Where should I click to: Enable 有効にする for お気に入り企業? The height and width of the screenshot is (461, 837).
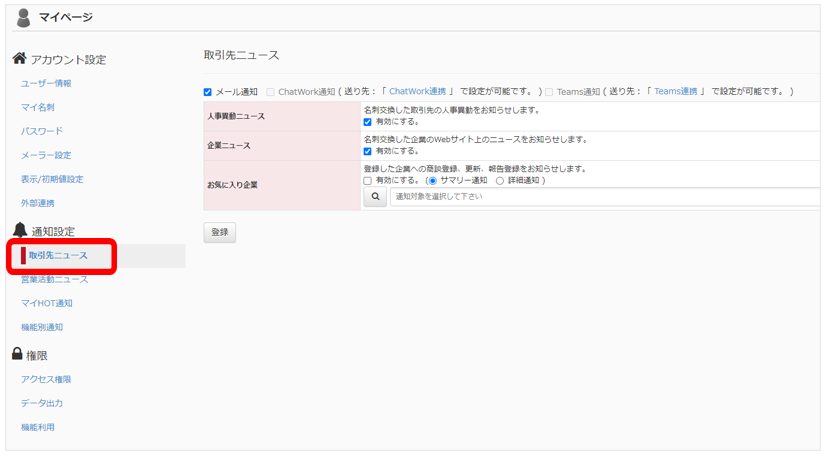[367, 181]
